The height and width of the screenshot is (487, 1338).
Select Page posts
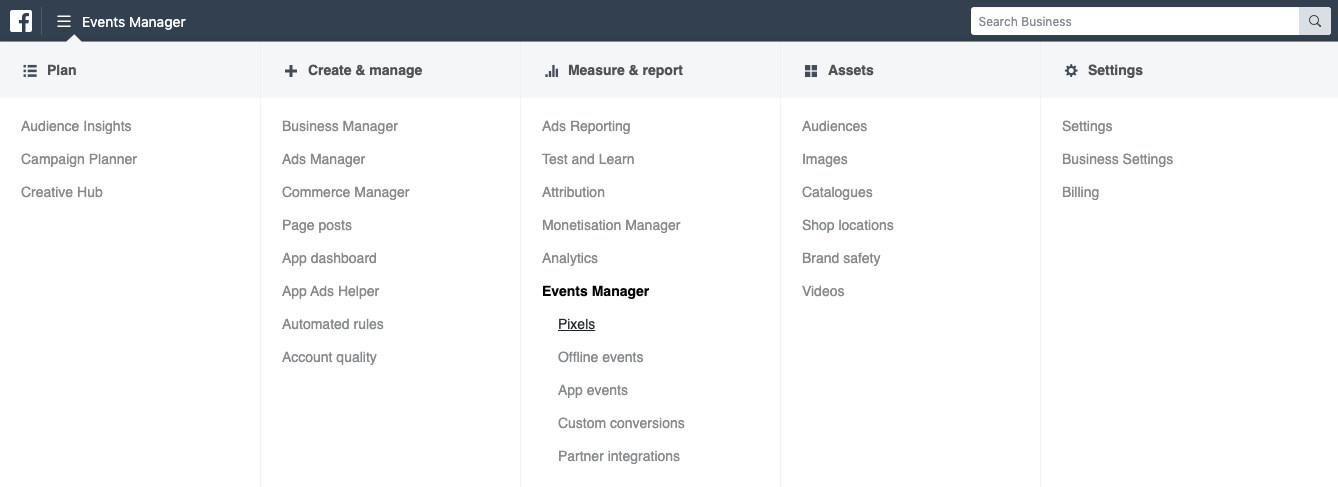[317, 225]
